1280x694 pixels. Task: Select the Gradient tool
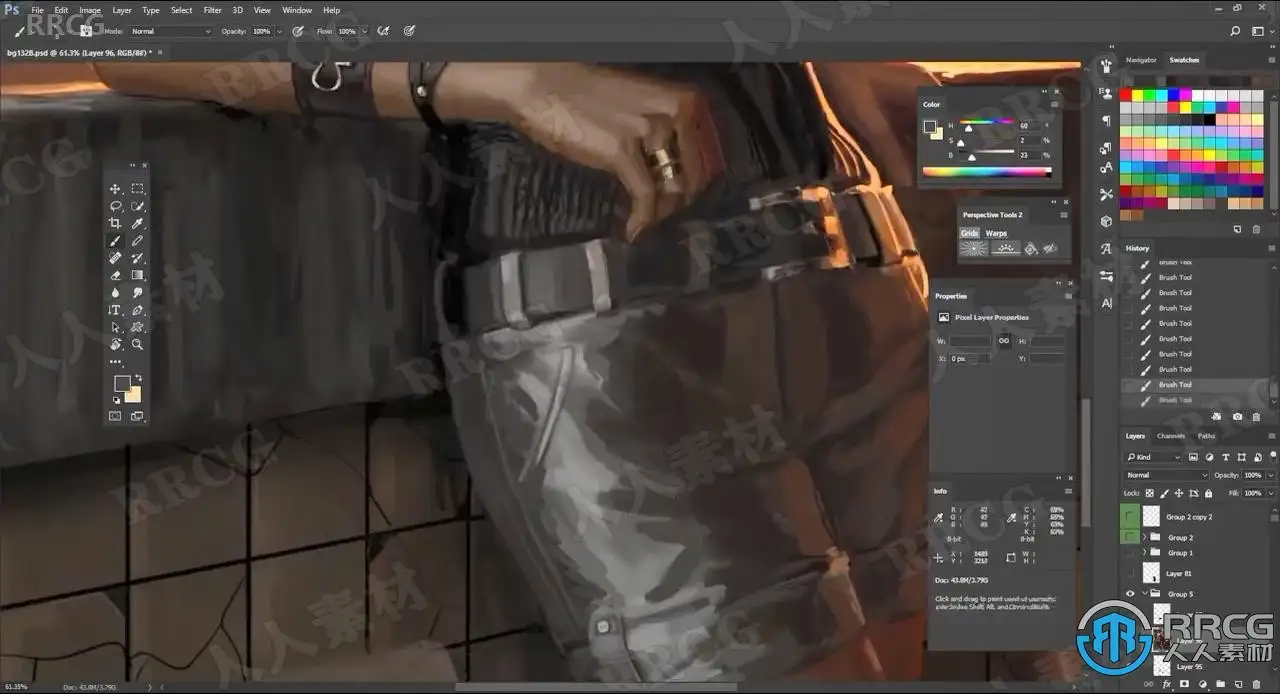[137, 275]
